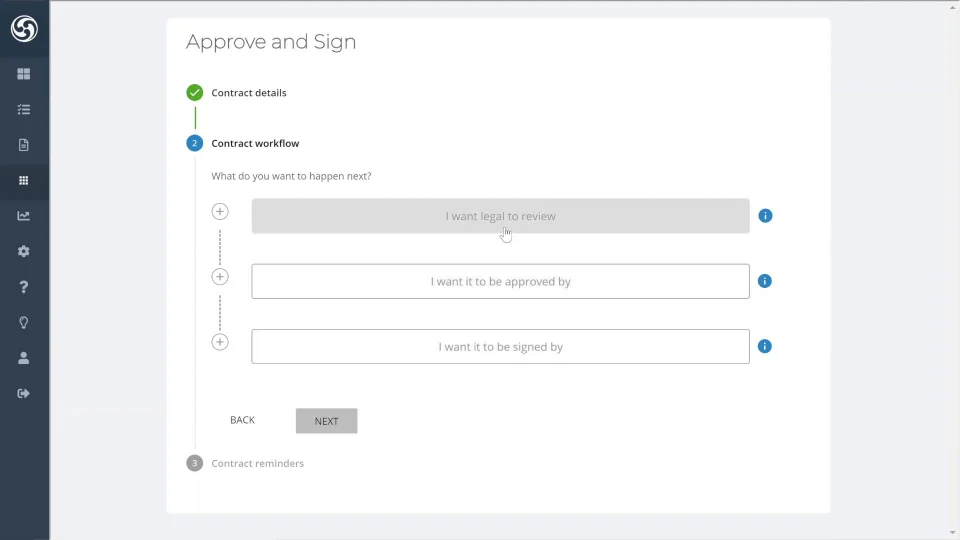
Task: Click plus circle next to signed by
Action: click(x=220, y=342)
